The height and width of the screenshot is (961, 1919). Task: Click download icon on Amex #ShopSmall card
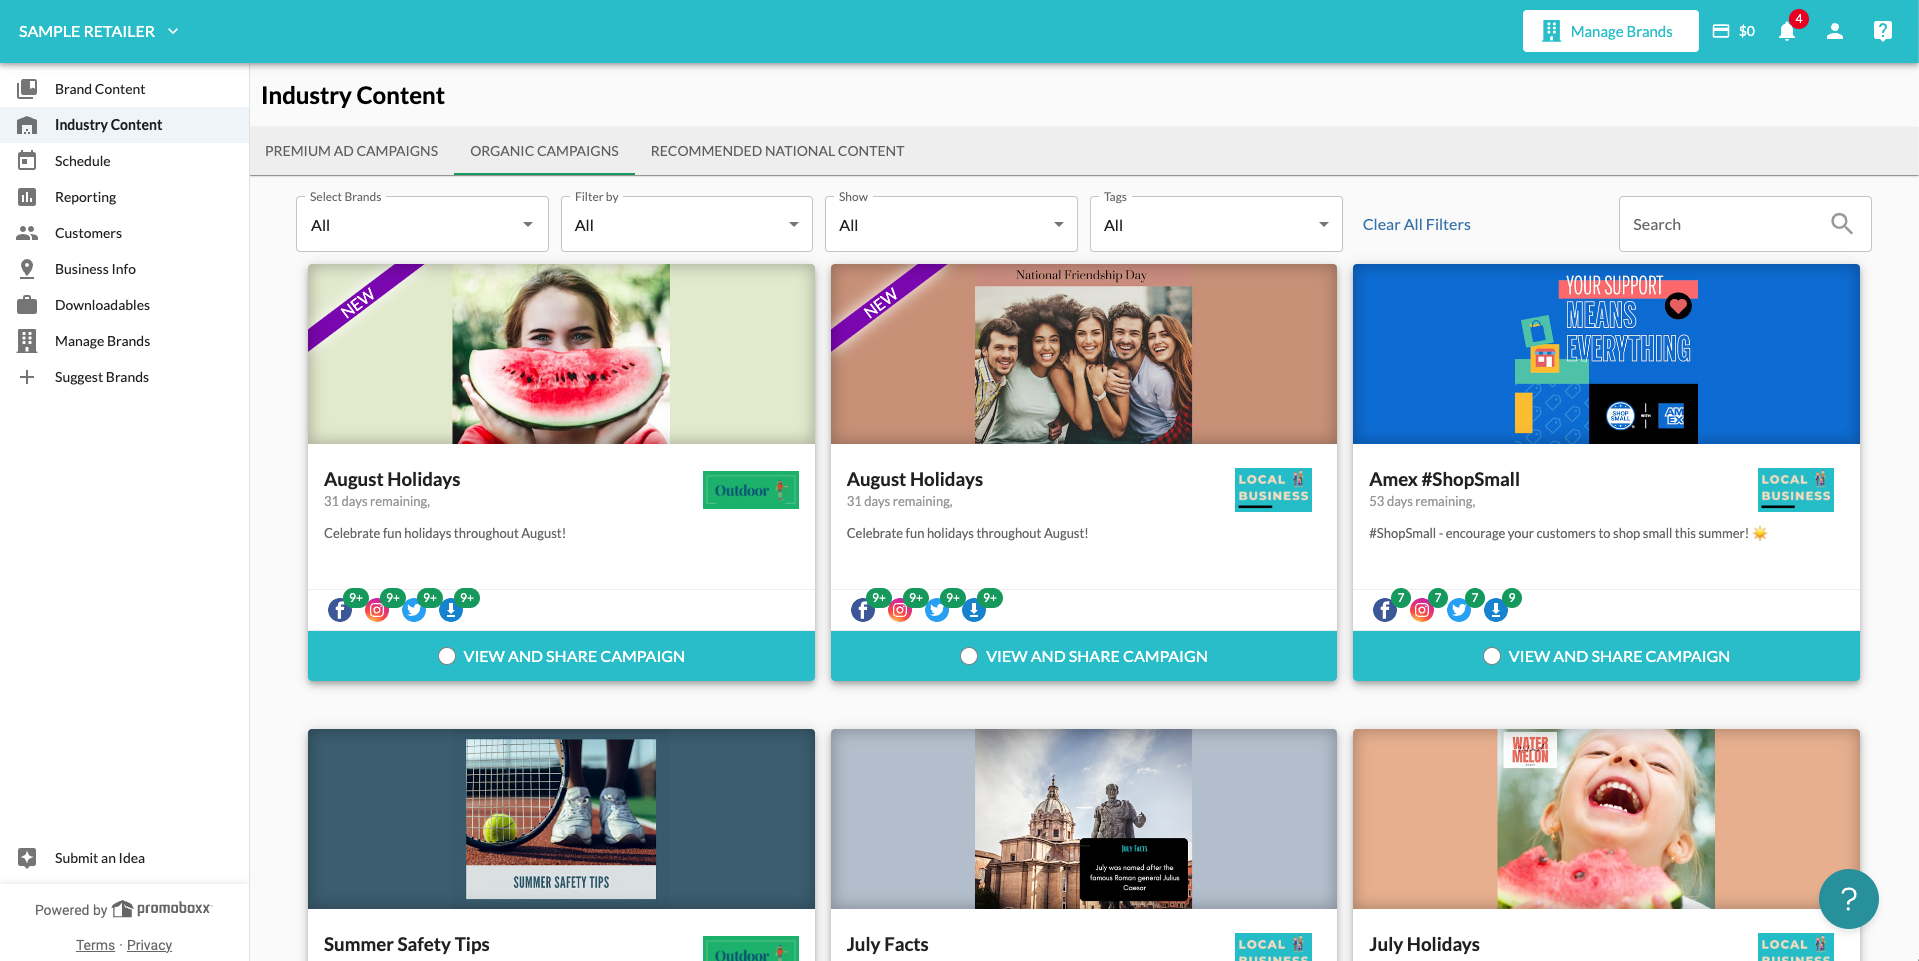(1496, 609)
